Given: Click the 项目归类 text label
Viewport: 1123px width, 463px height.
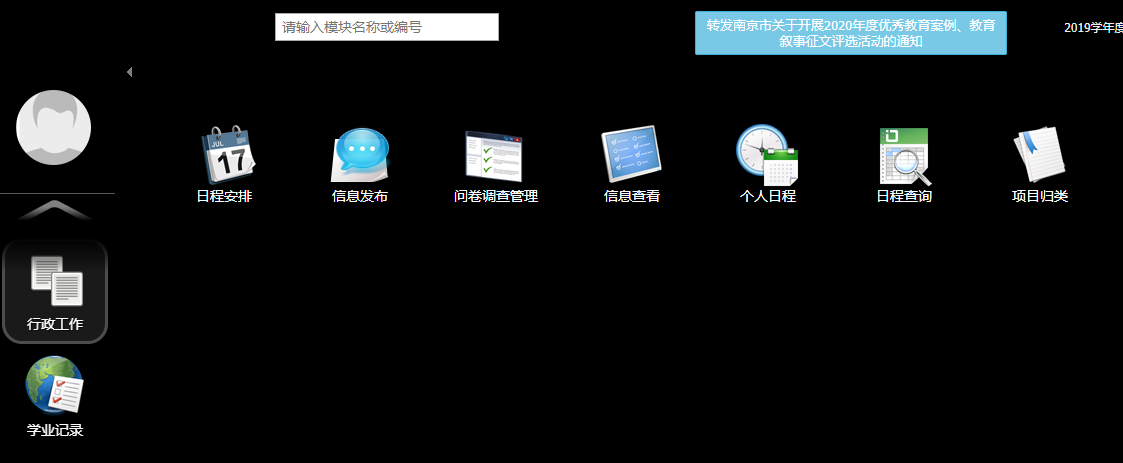Looking at the screenshot, I should pos(1040,197).
